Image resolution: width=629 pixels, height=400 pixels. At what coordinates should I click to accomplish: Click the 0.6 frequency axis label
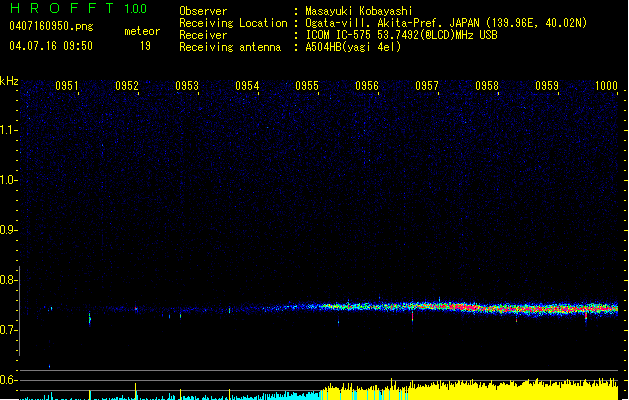[8, 380]
